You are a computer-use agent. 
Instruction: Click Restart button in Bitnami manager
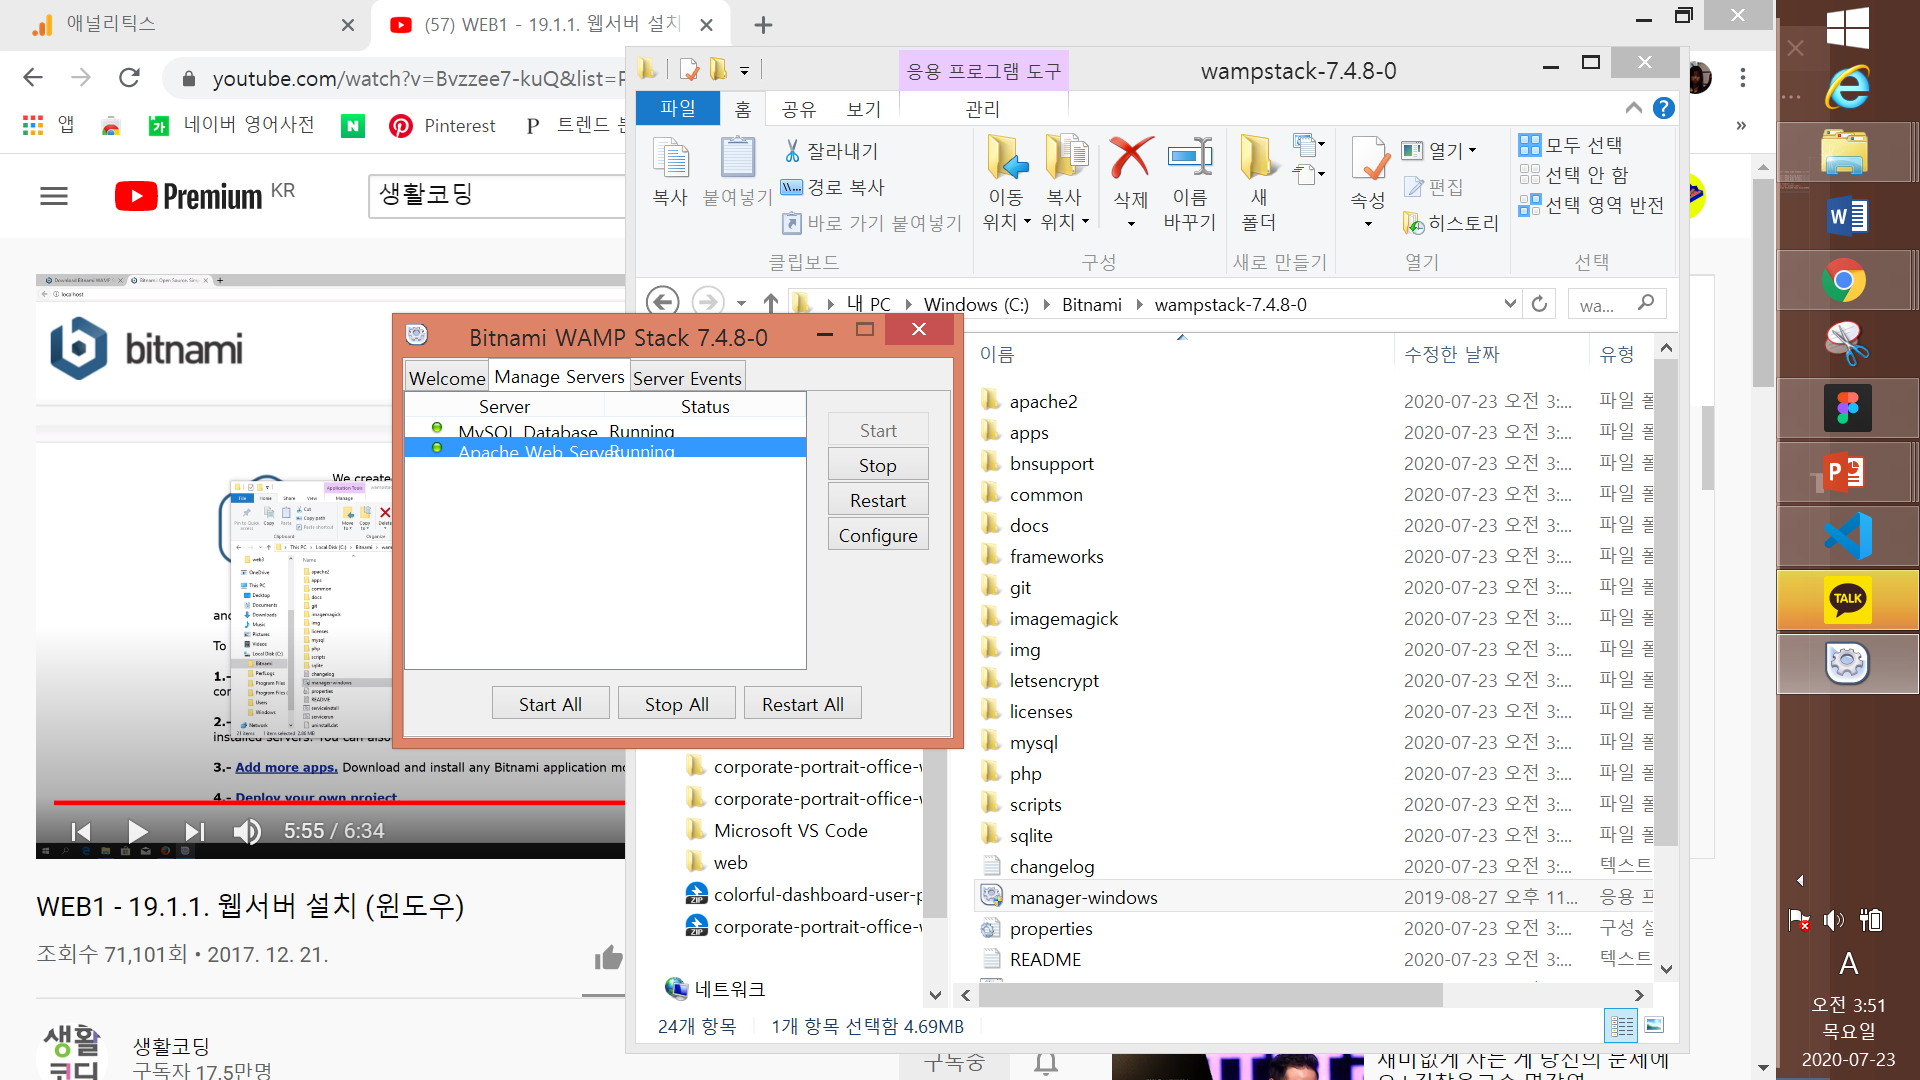878,501
